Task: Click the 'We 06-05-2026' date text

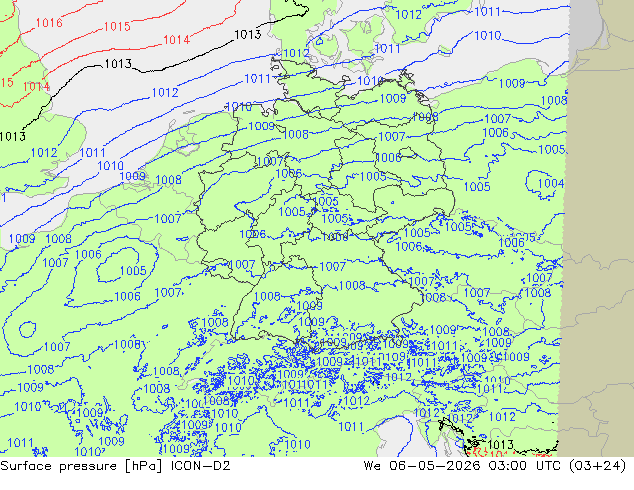Action: click(x=422, y=466)
